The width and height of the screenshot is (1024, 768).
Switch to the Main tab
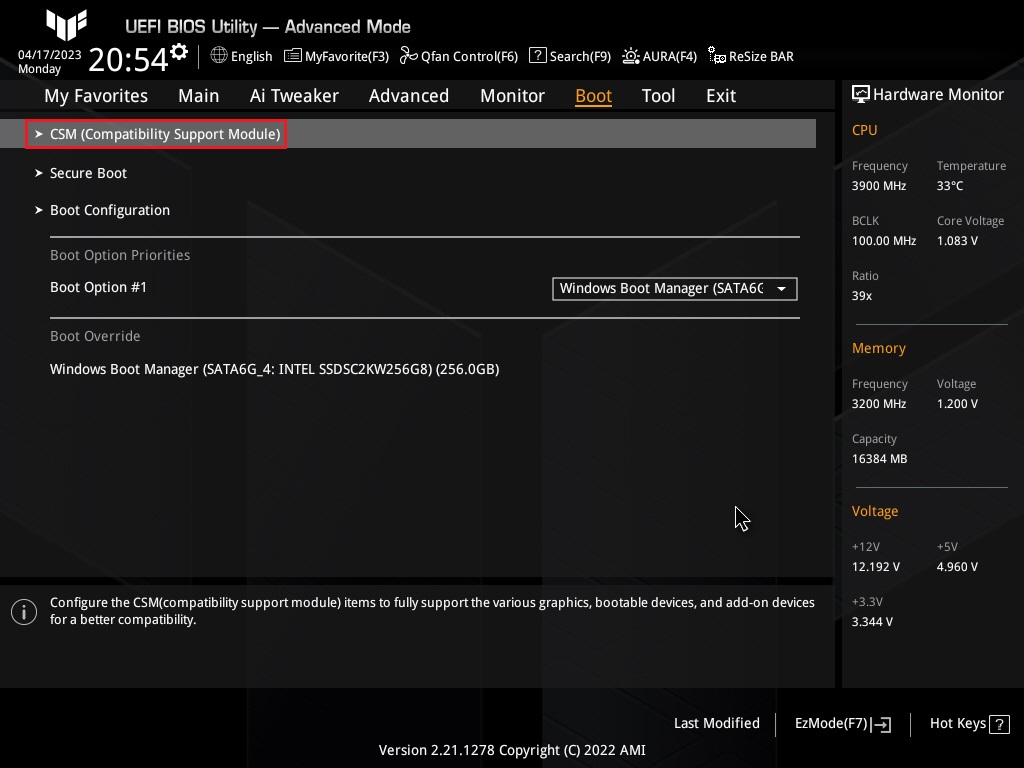[199, 96]
